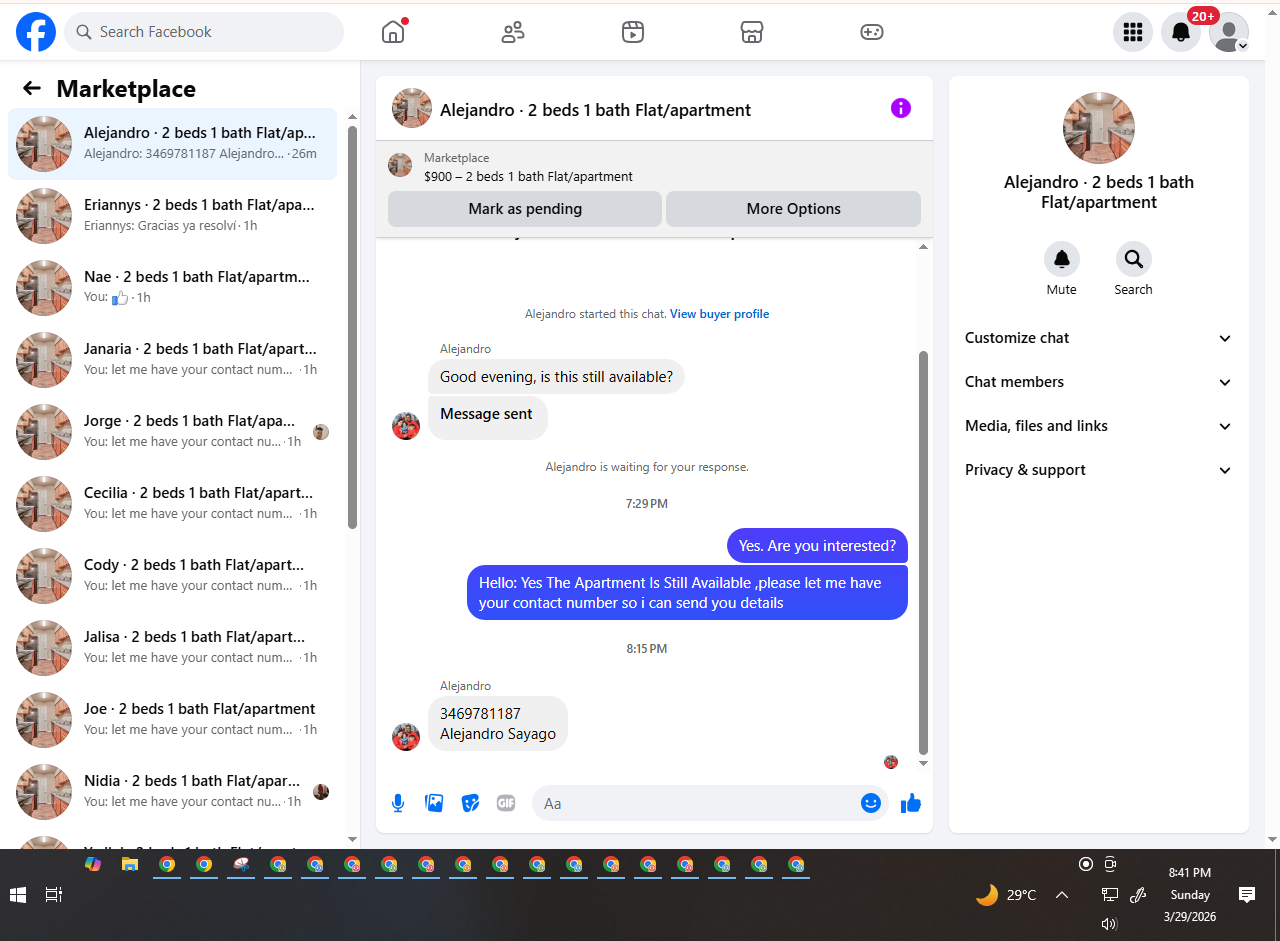
Task: Open conversation information purple icon
Action: [901, 108]
